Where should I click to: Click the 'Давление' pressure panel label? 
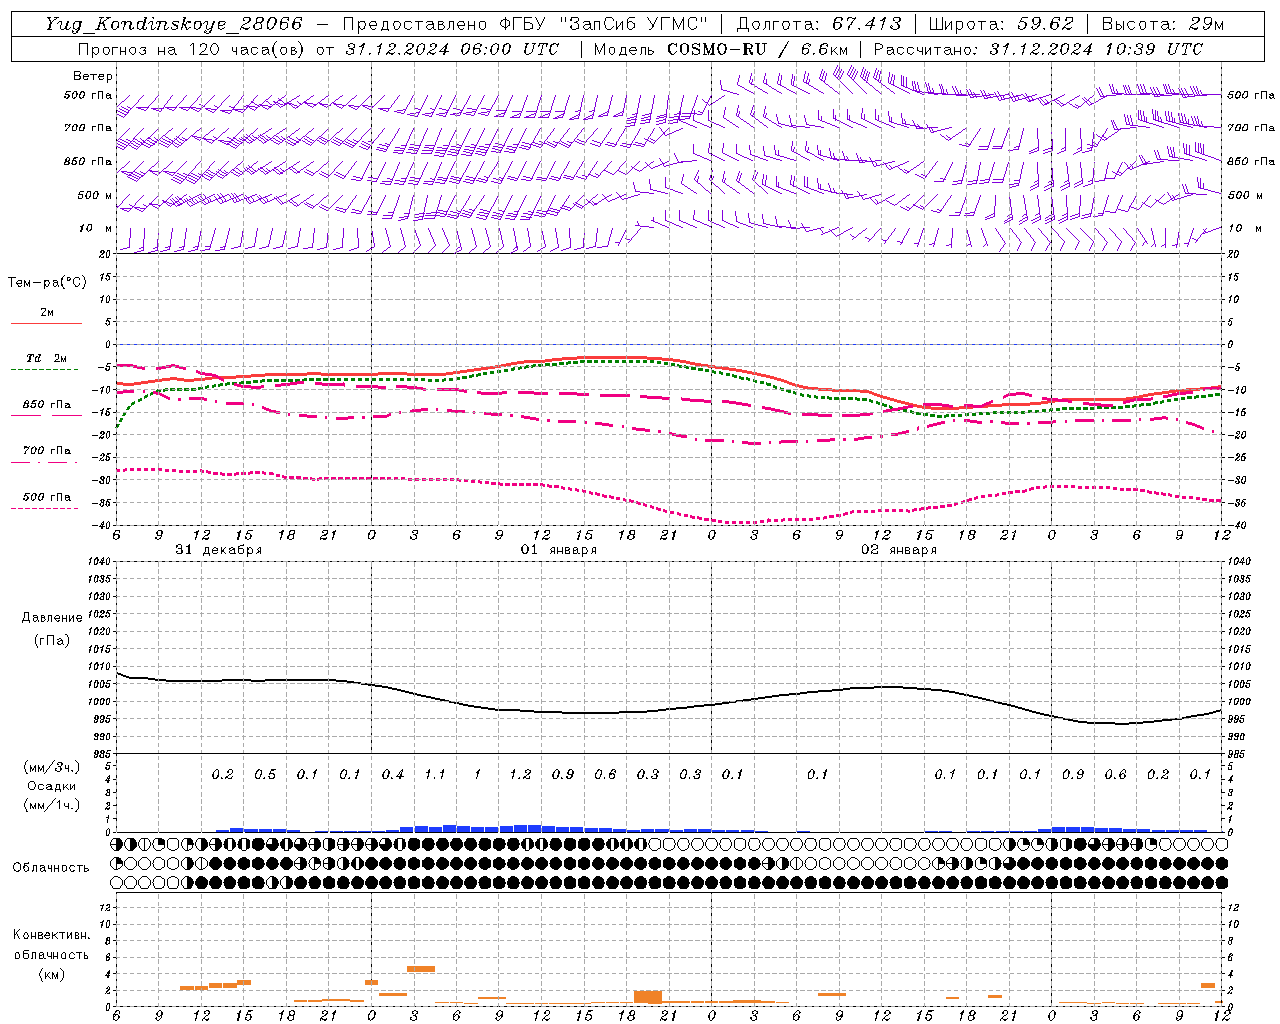(52, 618)
